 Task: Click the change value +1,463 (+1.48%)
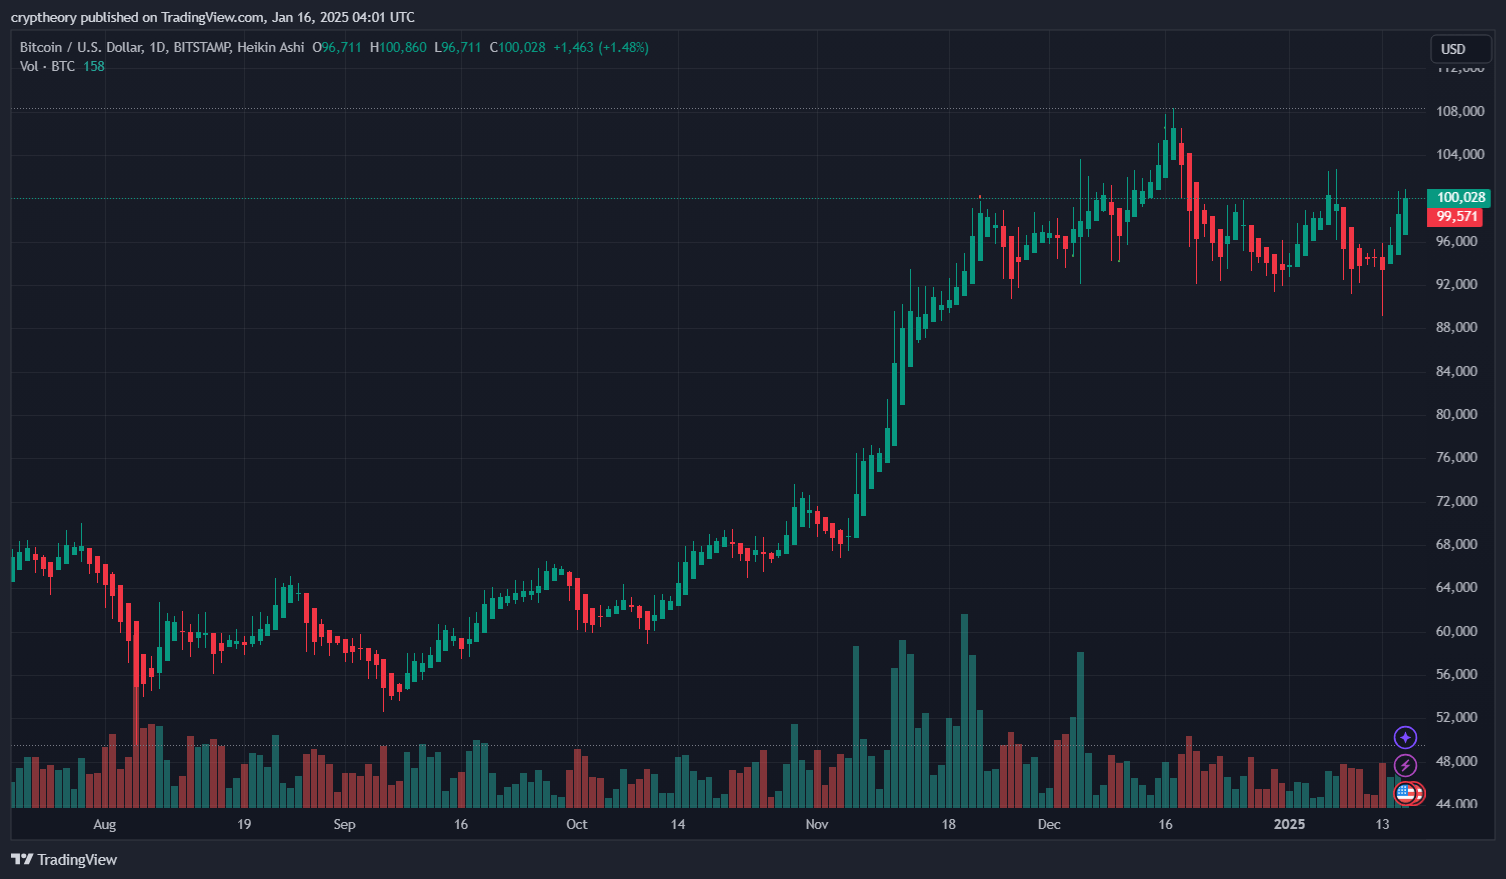click(601, 47)
